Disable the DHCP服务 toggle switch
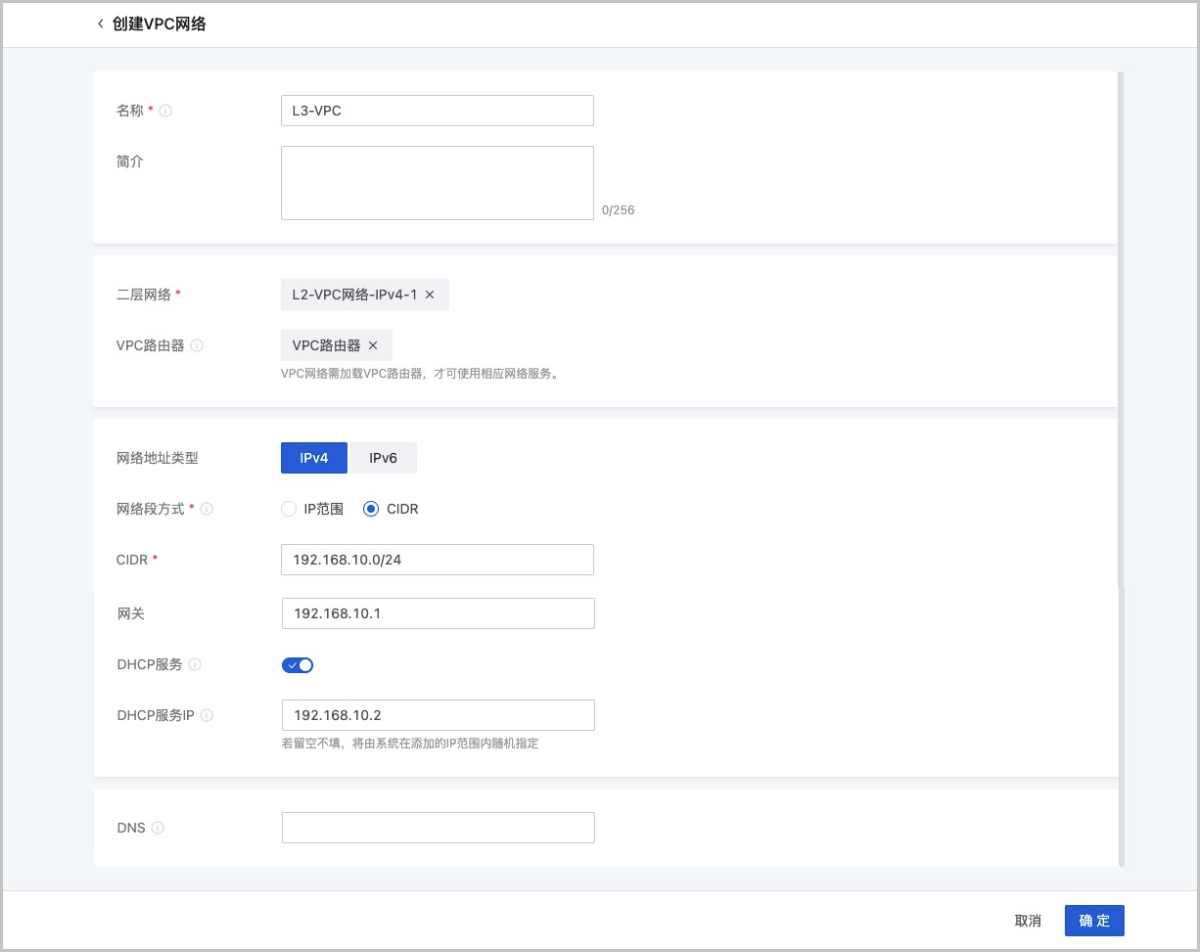 (x=297, y=664)
